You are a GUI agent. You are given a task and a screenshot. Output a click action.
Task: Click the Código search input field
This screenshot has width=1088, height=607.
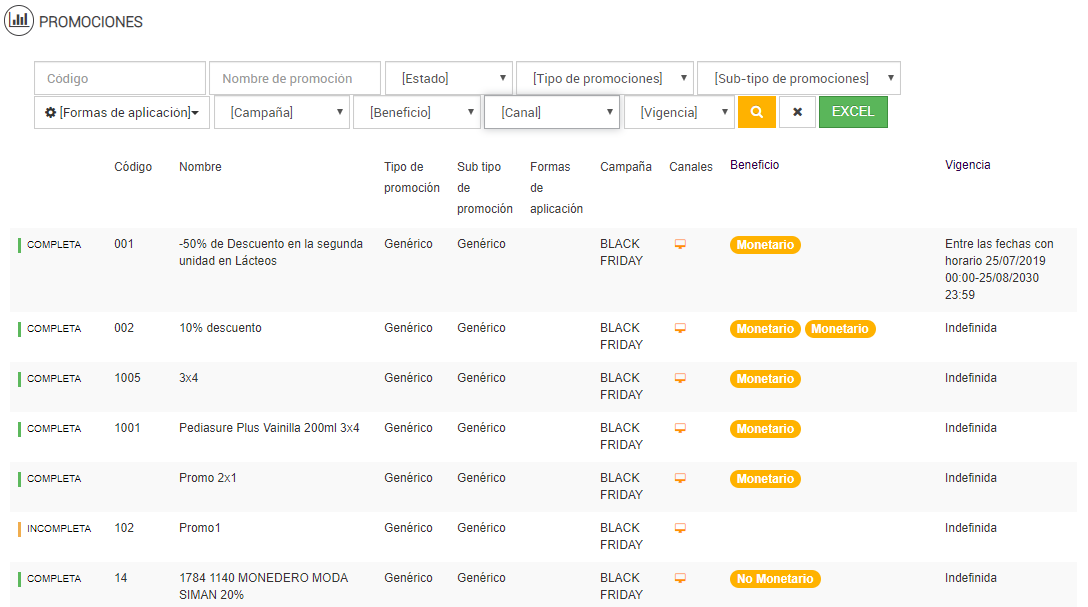tap(120, 78)
